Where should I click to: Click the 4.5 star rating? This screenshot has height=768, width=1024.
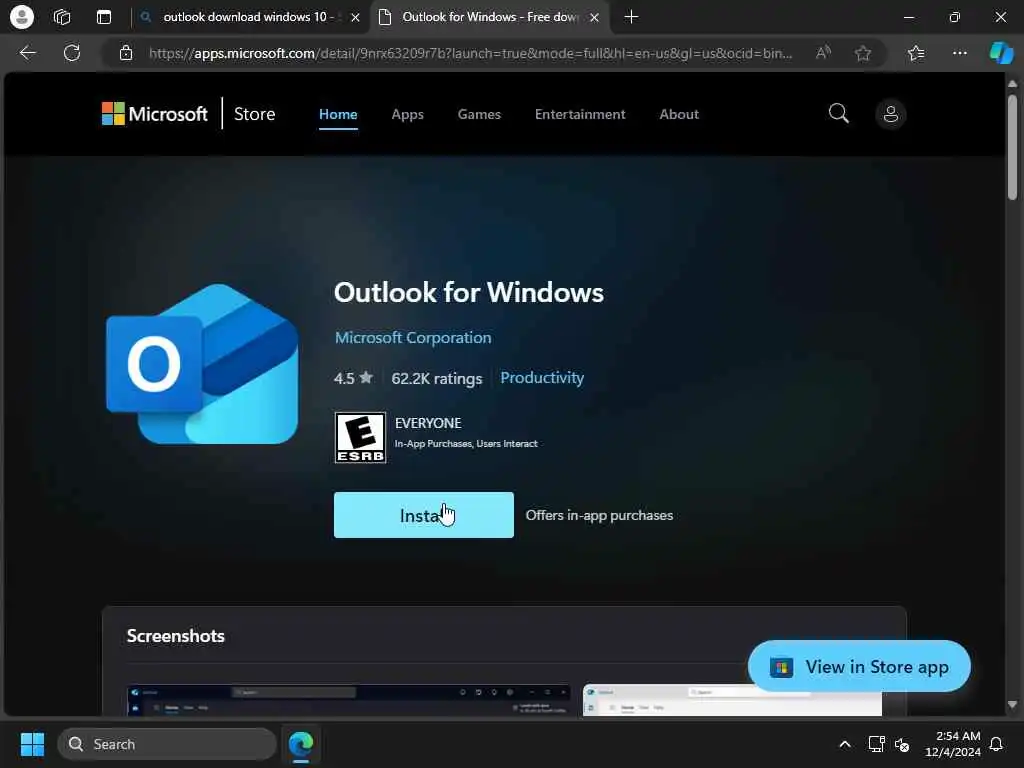click(x=353, y=378)
